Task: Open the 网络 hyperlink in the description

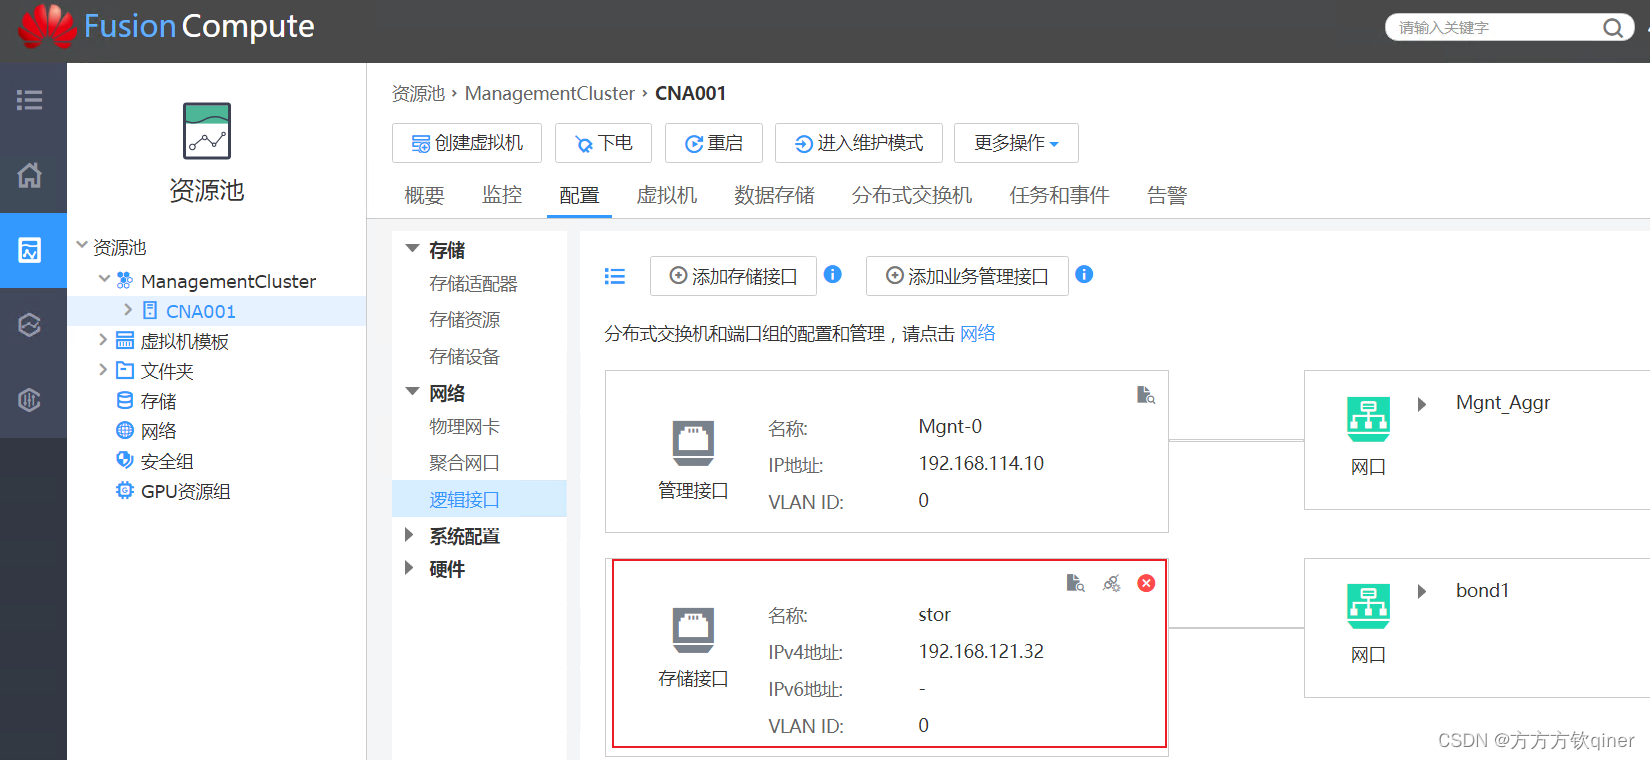Action: (977, 333)
